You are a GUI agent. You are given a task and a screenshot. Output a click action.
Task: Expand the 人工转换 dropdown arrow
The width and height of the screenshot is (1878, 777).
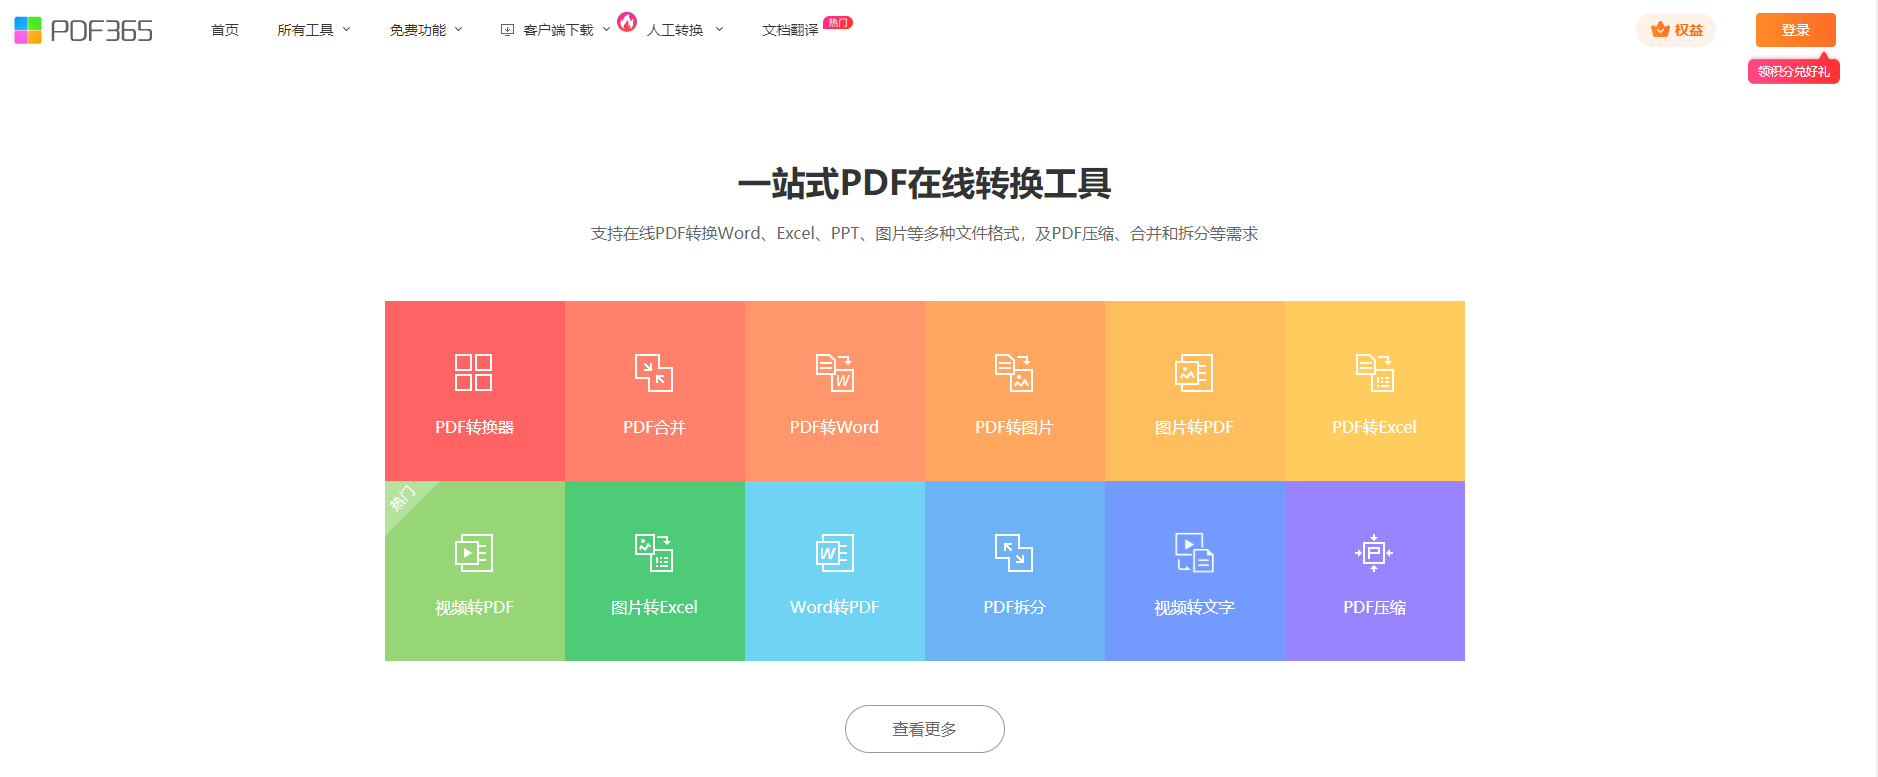tap(719, 30)
